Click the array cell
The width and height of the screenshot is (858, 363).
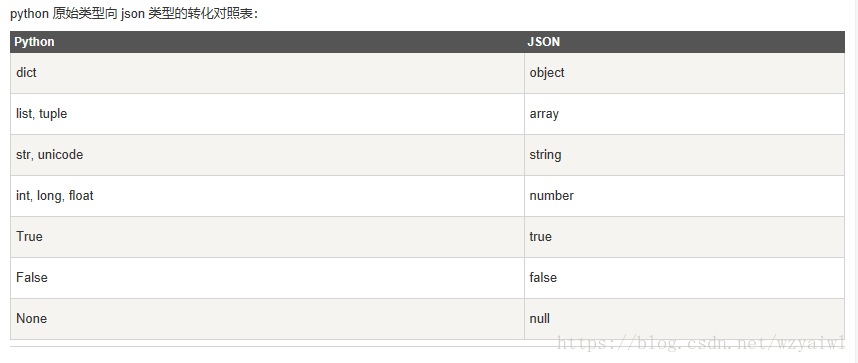point(684,114)
